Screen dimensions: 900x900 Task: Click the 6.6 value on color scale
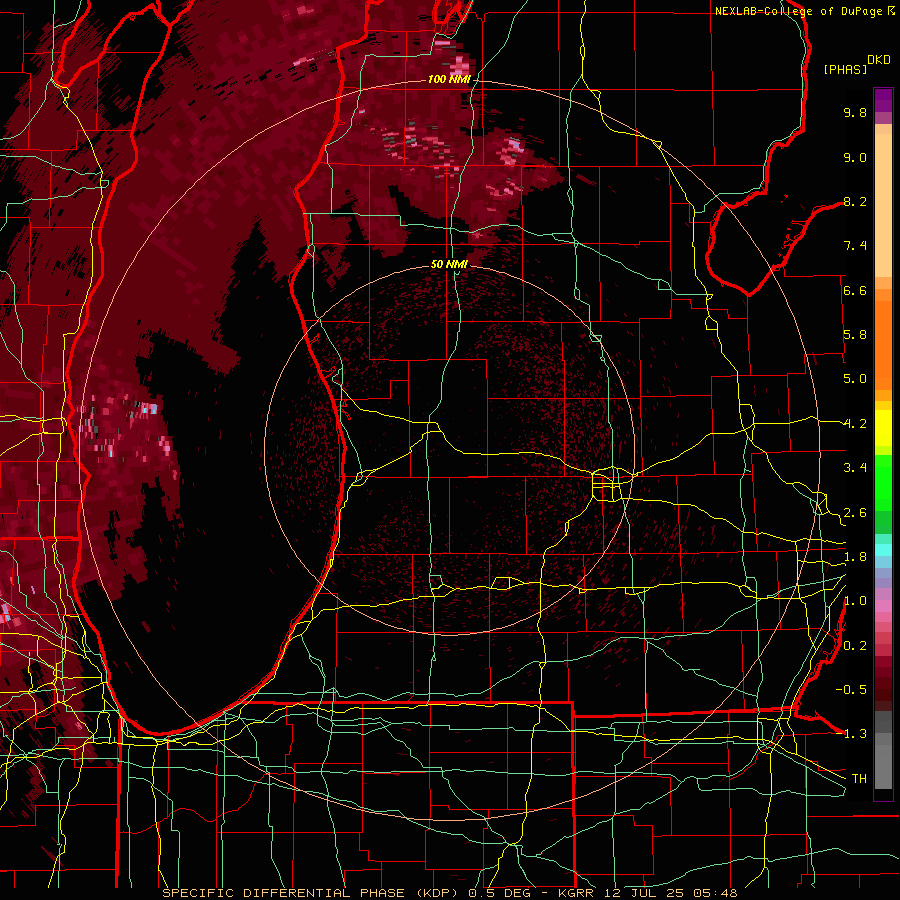point(855,290)
